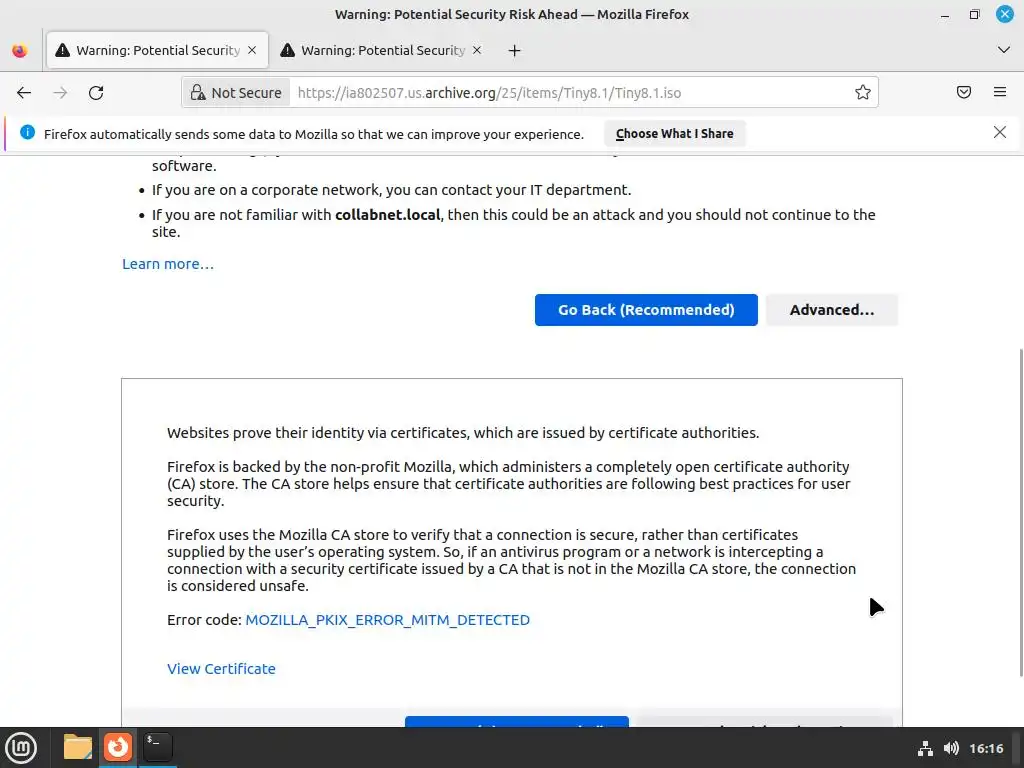Minimize the Firefox window
Screen dimensions: 1024x768
tap(945, 14)
